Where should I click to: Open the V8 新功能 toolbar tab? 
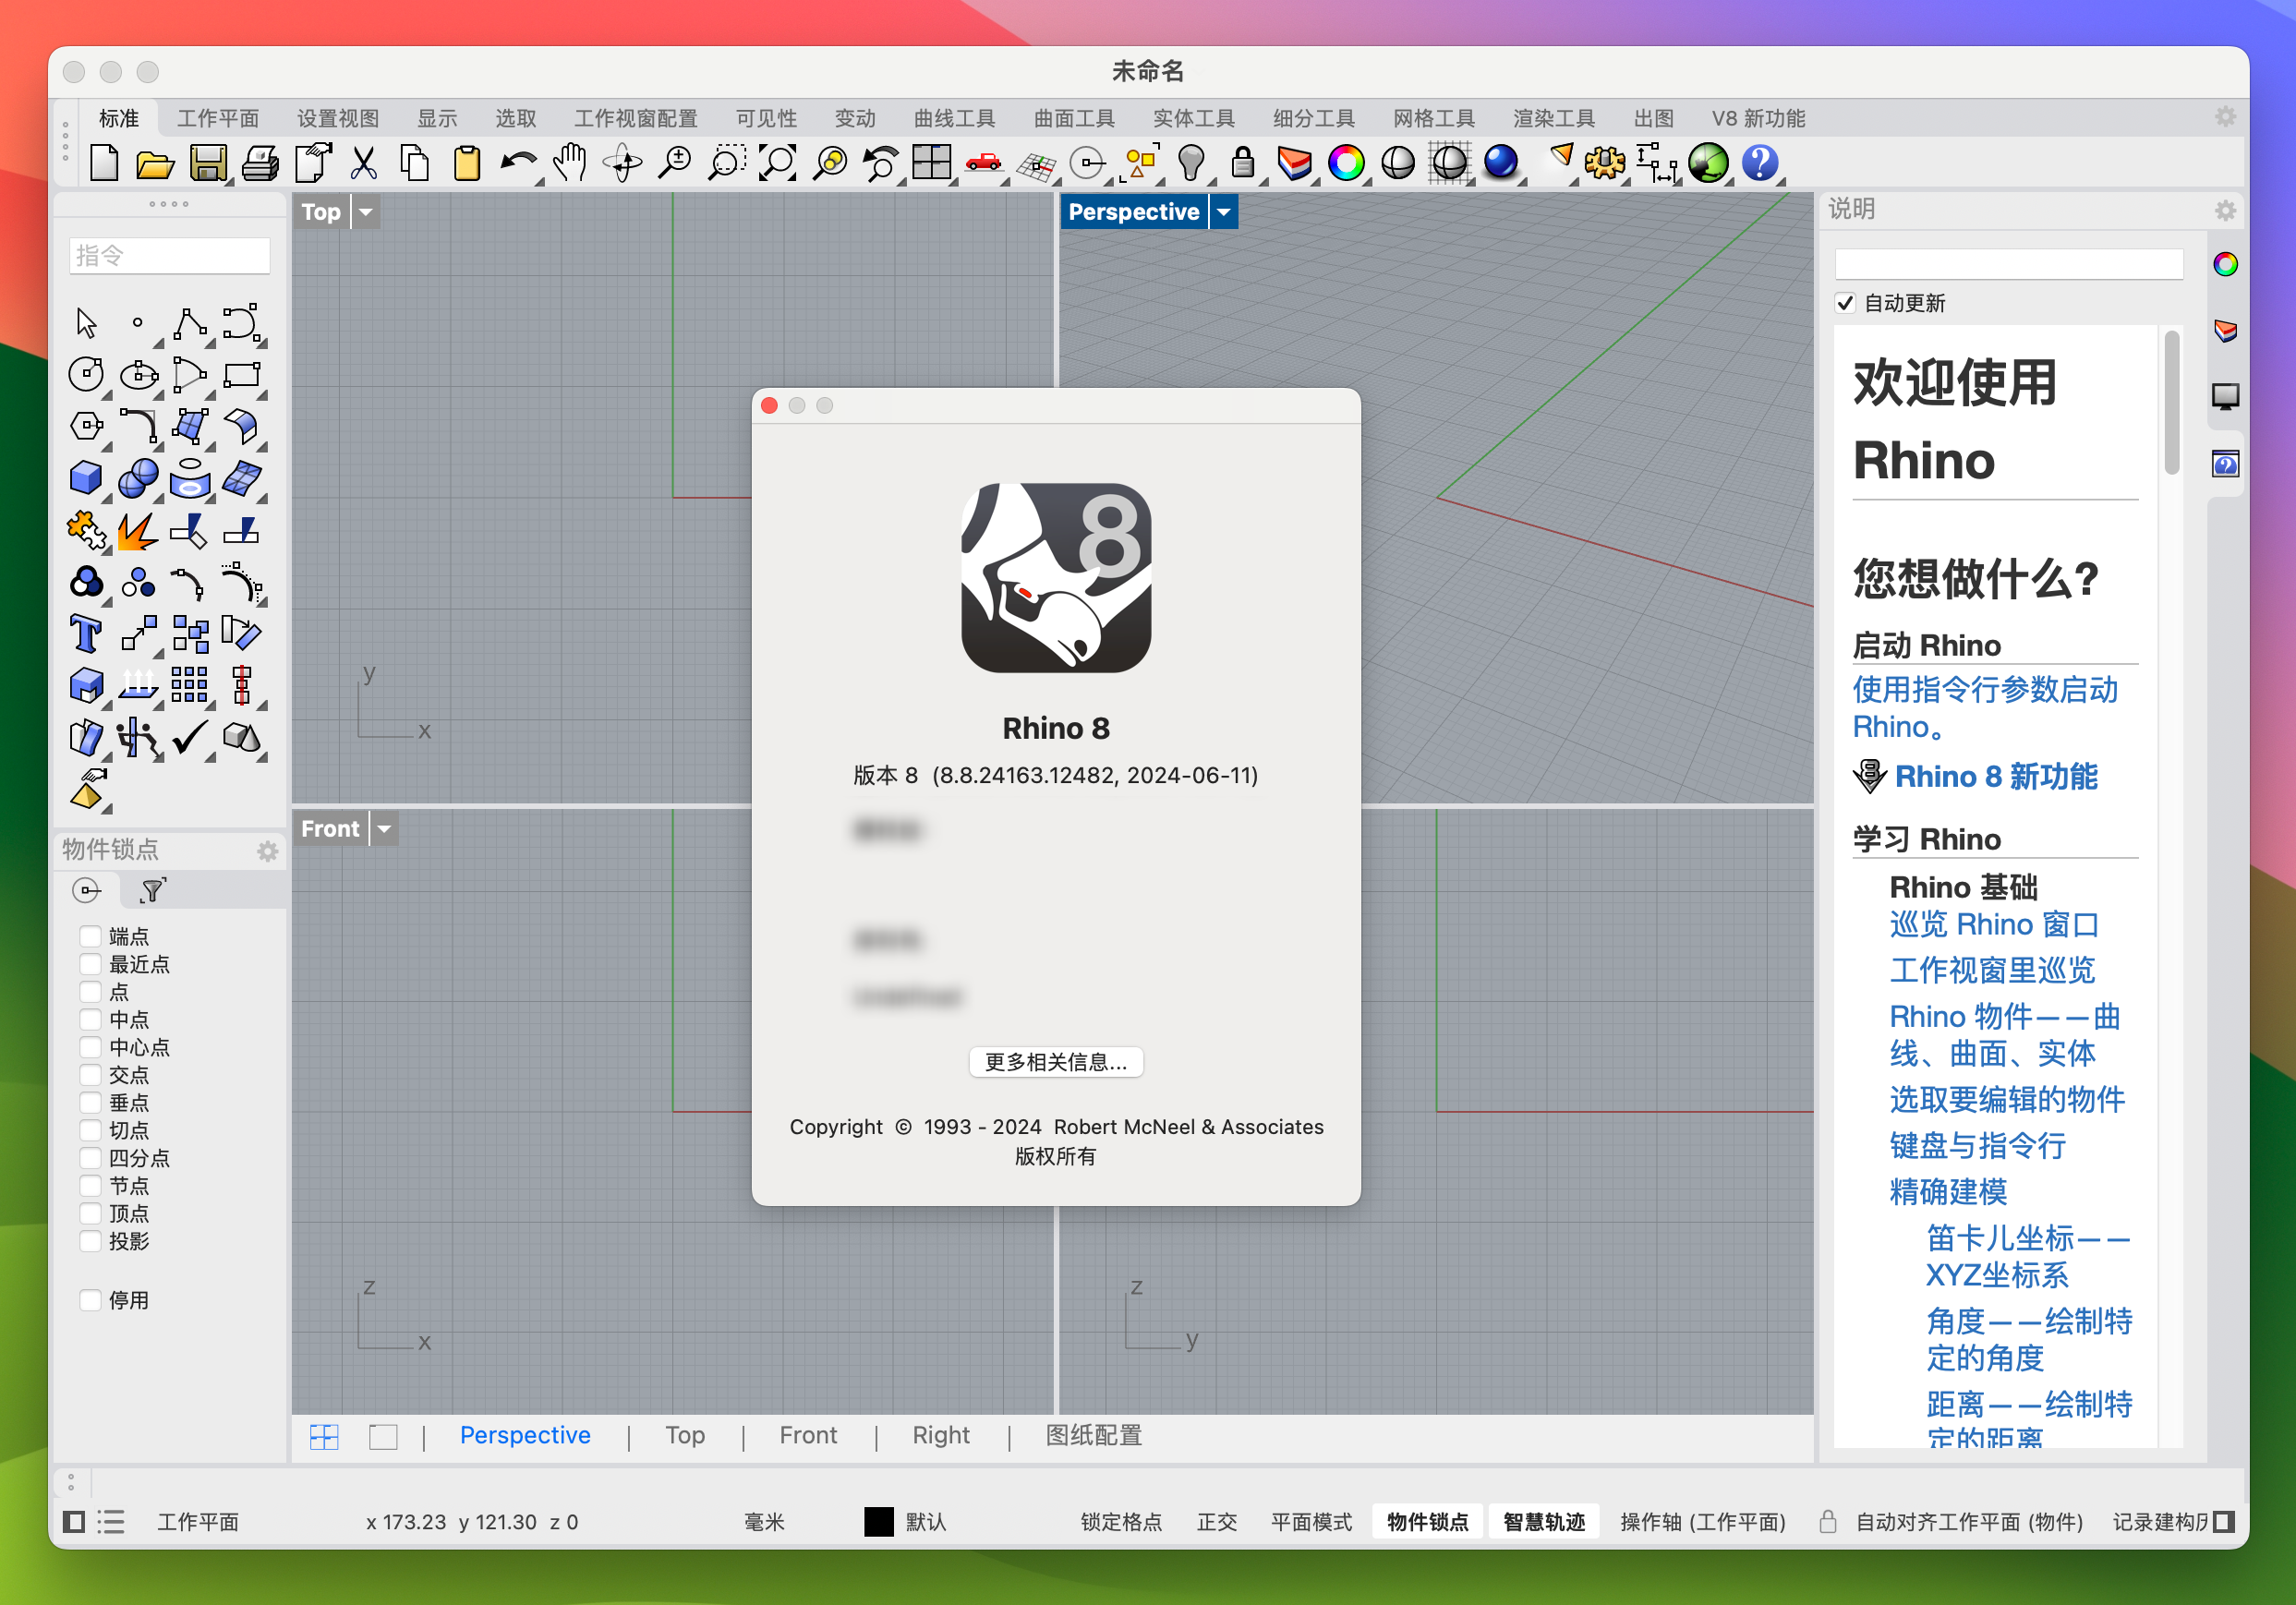tap(1758, 118)
